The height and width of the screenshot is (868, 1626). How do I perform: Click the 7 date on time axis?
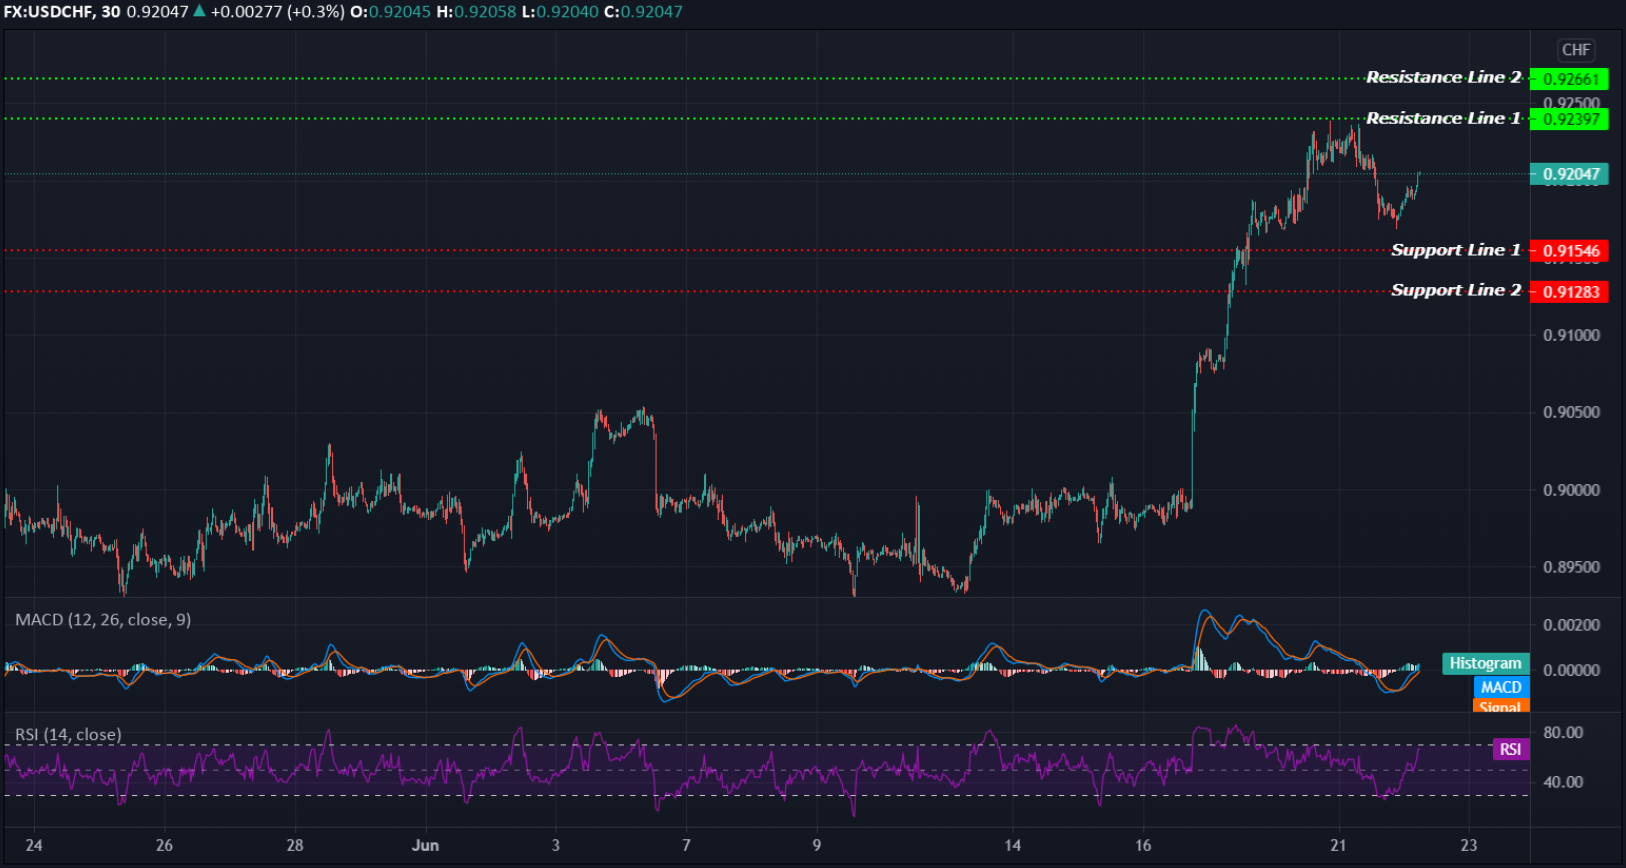point(686,846)
